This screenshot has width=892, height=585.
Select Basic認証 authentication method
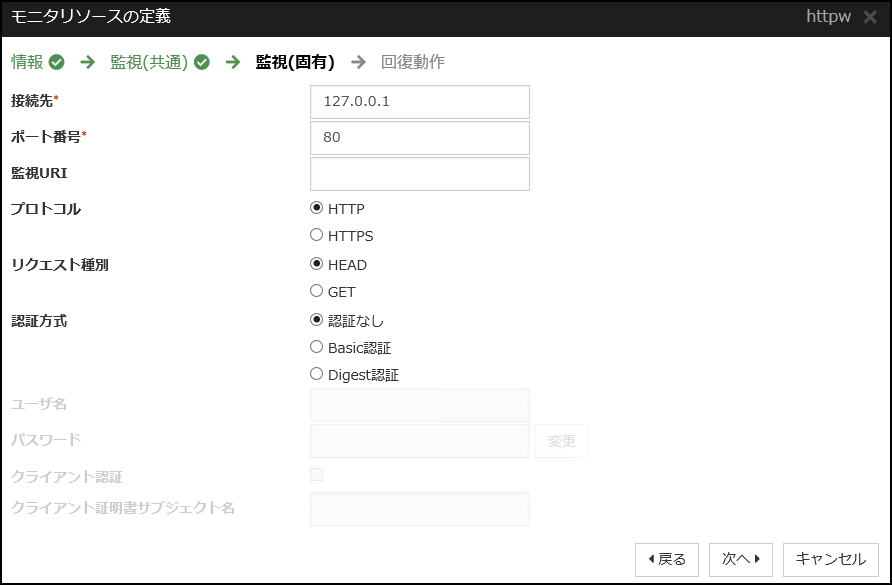pyautogui.click(x=317, y=348)
